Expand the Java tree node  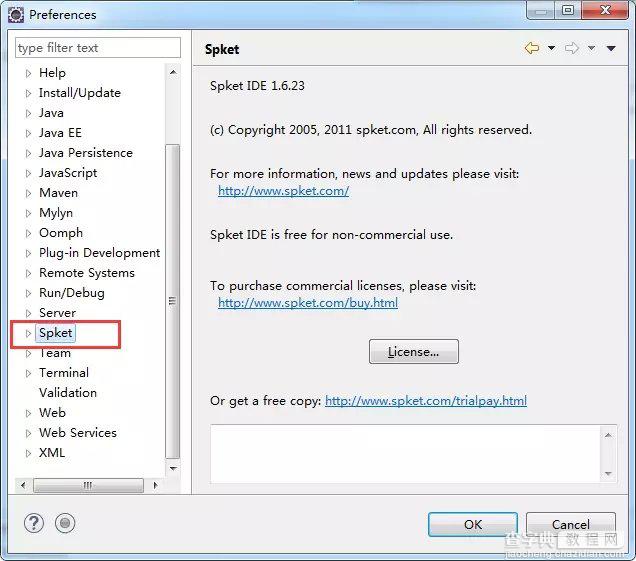pyautogui.click(x=28, y=113)
